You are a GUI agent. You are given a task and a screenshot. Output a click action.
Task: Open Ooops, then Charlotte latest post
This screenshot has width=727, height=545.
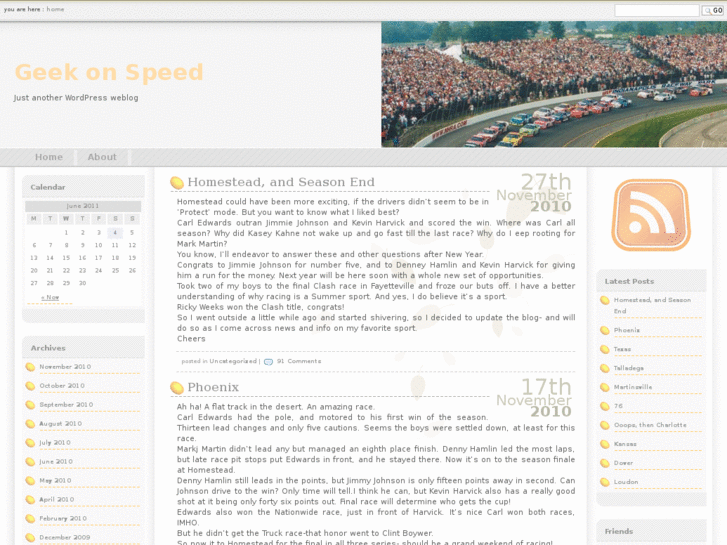[650, 425]
